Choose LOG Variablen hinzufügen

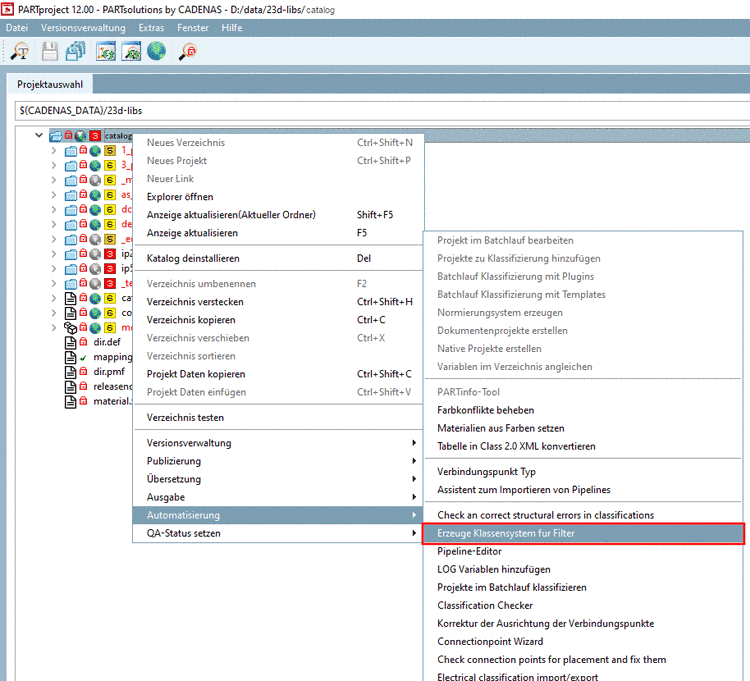[x=583, y=570]
